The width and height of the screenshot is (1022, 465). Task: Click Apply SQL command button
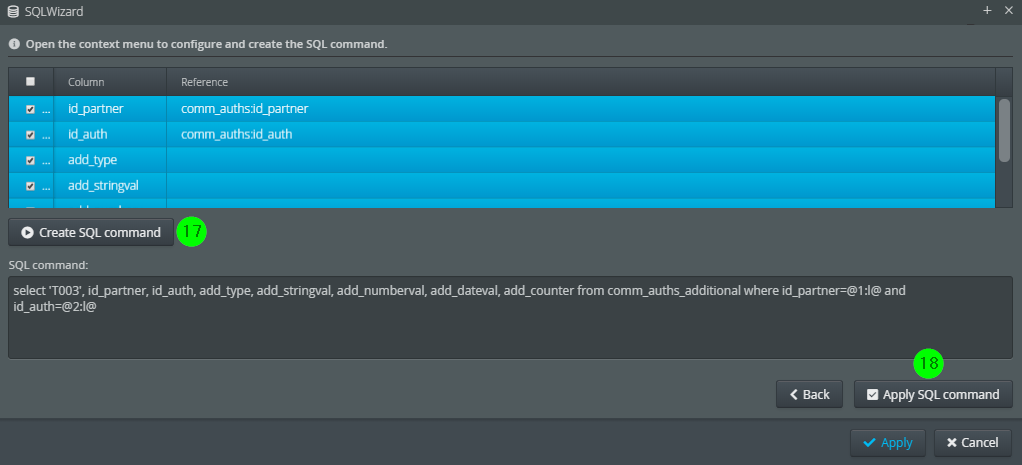[933, 394]
